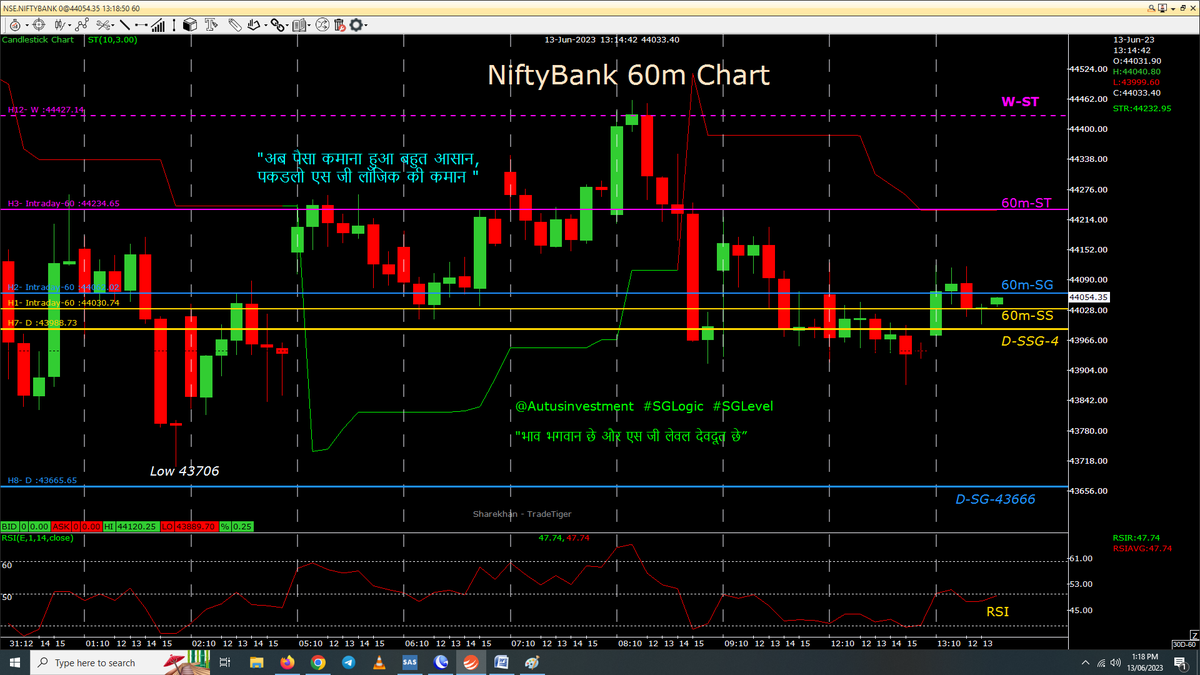Click the pencil tag icon in toolbar
Image resolution: width=1200 pixels, height=675 pixels.
coord(235,24)
